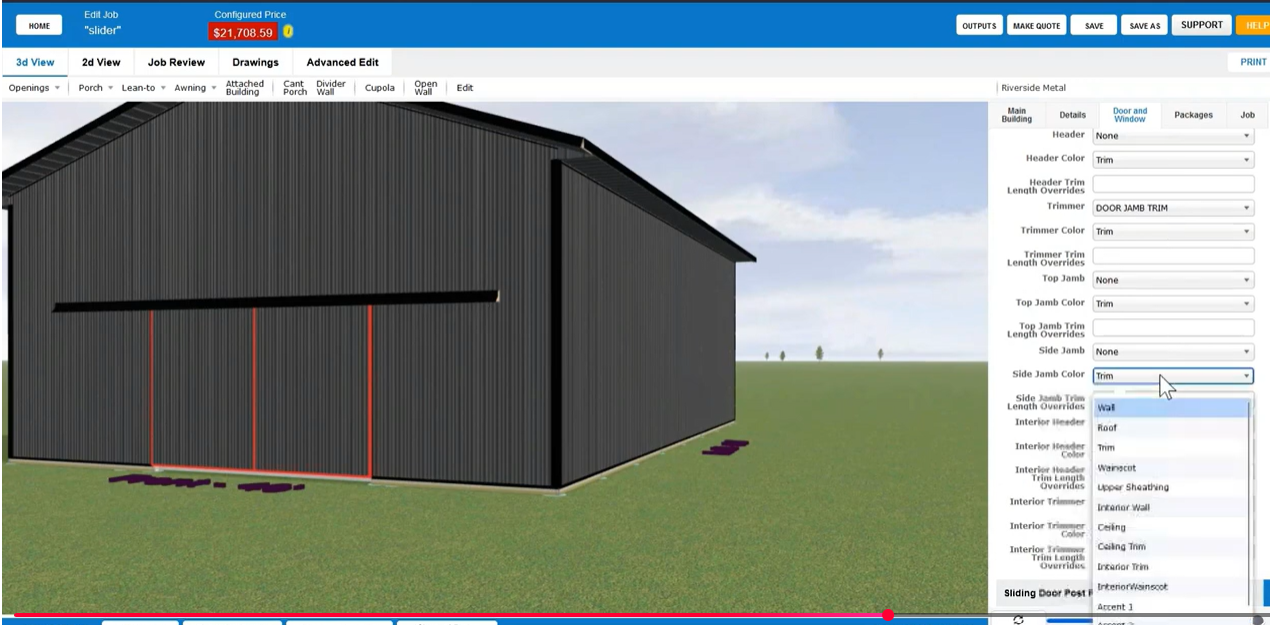Screen dimensions: 1270x625
Task: Click the refresh icon at the bottom
Action: [x=1018, y=619]
